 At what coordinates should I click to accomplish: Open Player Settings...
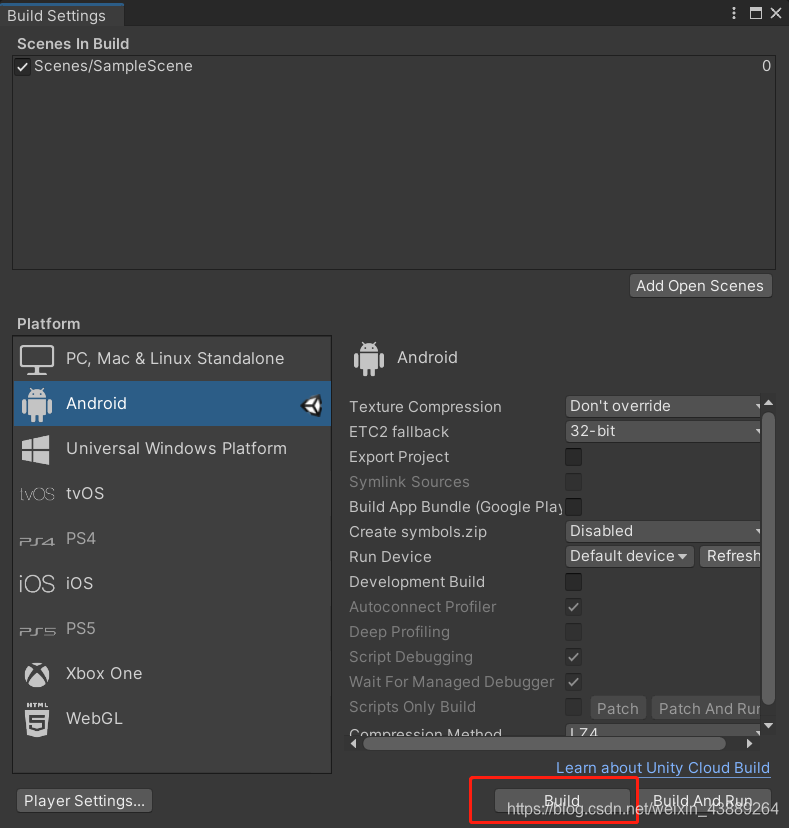tap(84, 801)
